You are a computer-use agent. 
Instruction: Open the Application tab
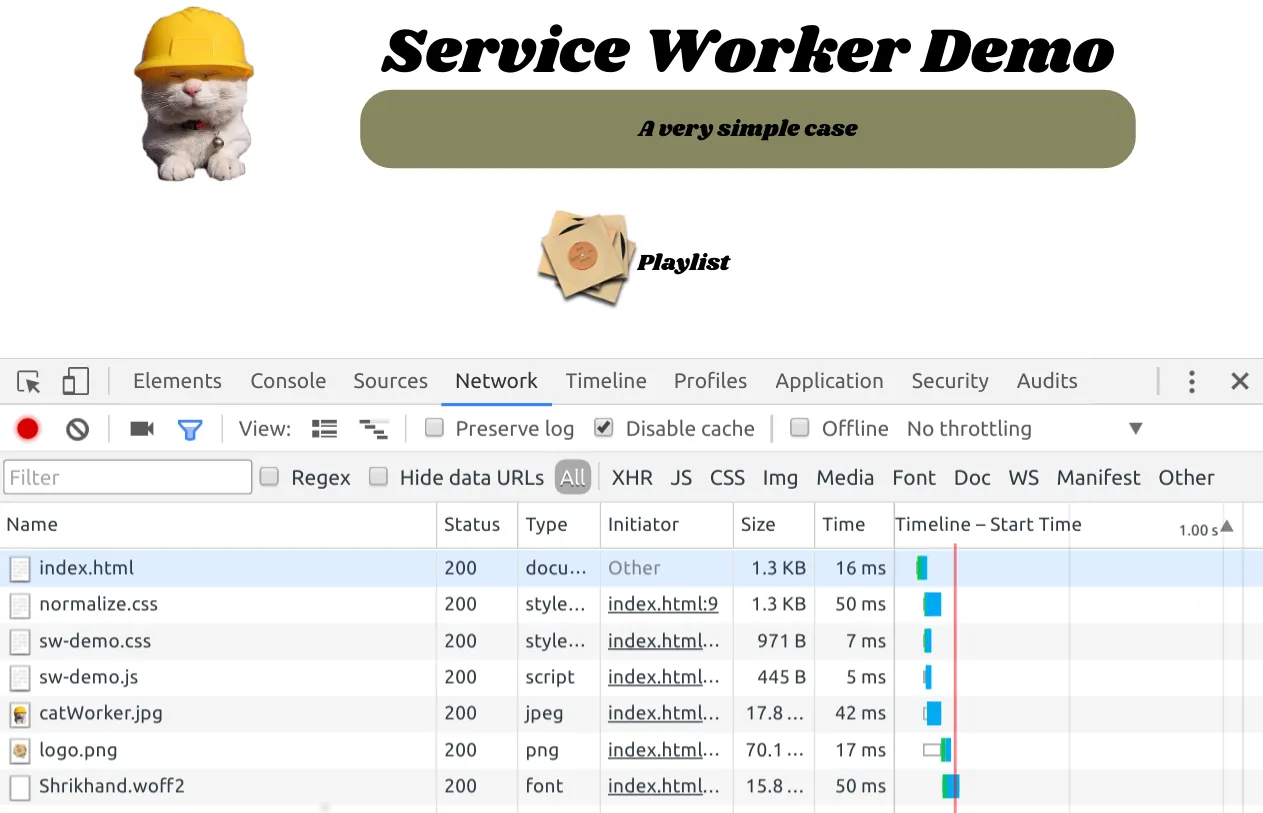[x=829, y=381]
